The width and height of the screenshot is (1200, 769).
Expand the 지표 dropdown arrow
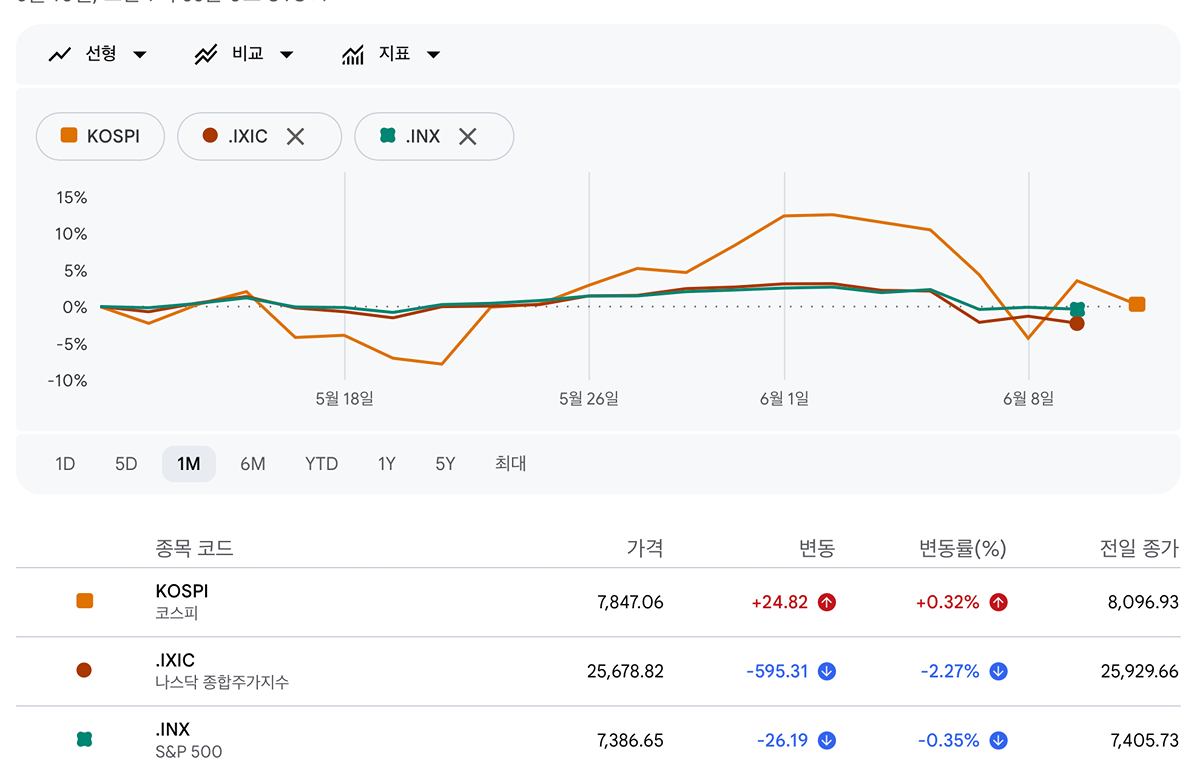433,55
